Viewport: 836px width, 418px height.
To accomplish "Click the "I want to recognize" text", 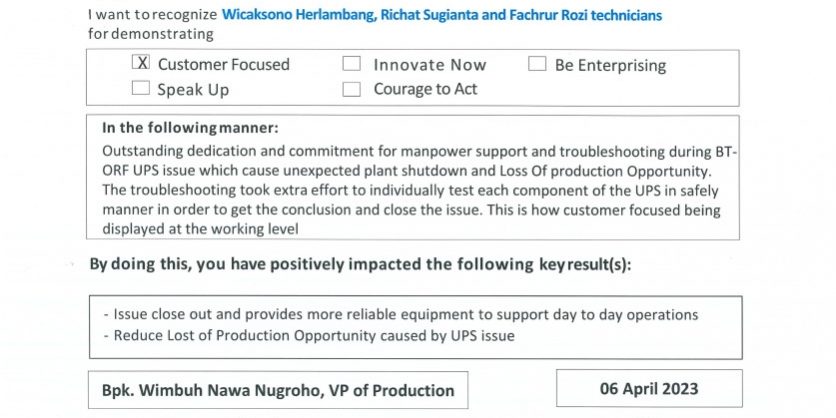I will pyautogui.click(x=151, y=16).
